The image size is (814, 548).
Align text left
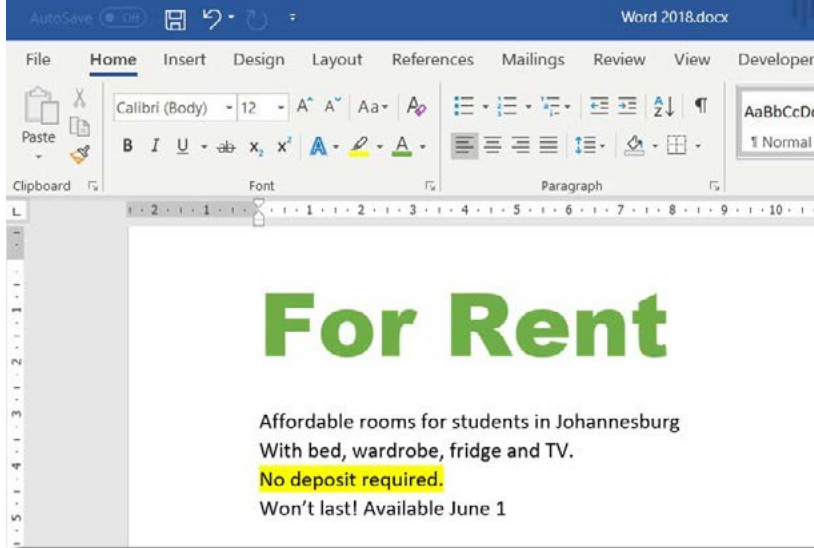(x=464, y=146)
